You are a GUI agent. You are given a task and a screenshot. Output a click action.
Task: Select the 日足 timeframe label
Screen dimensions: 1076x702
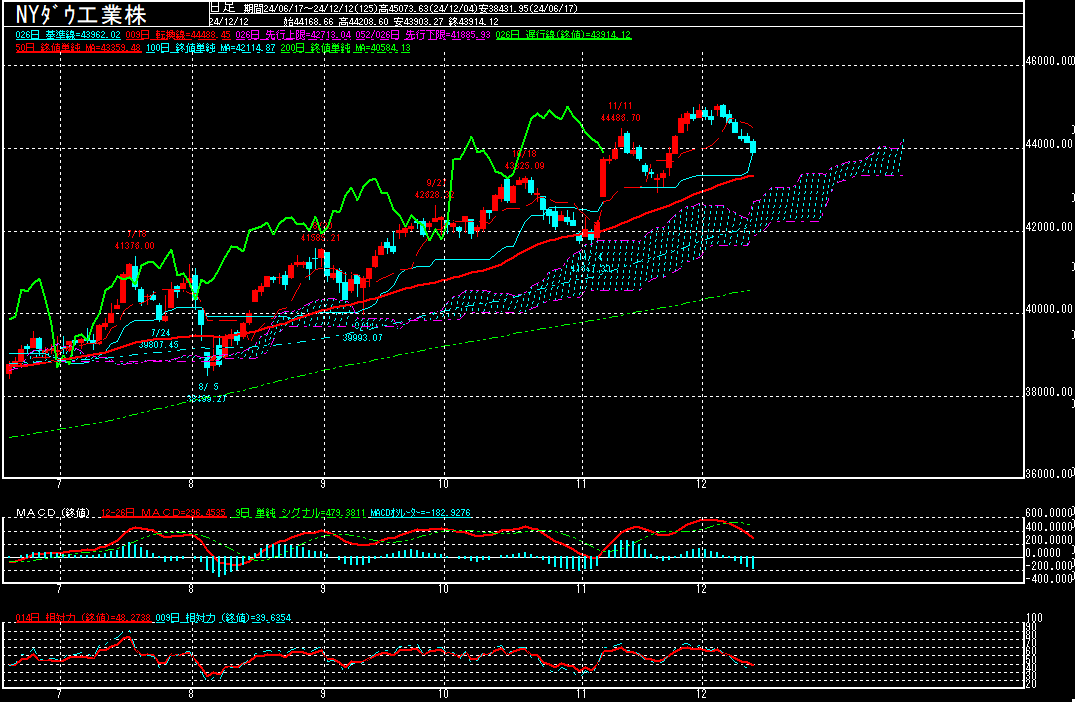[x=222, y=8]
